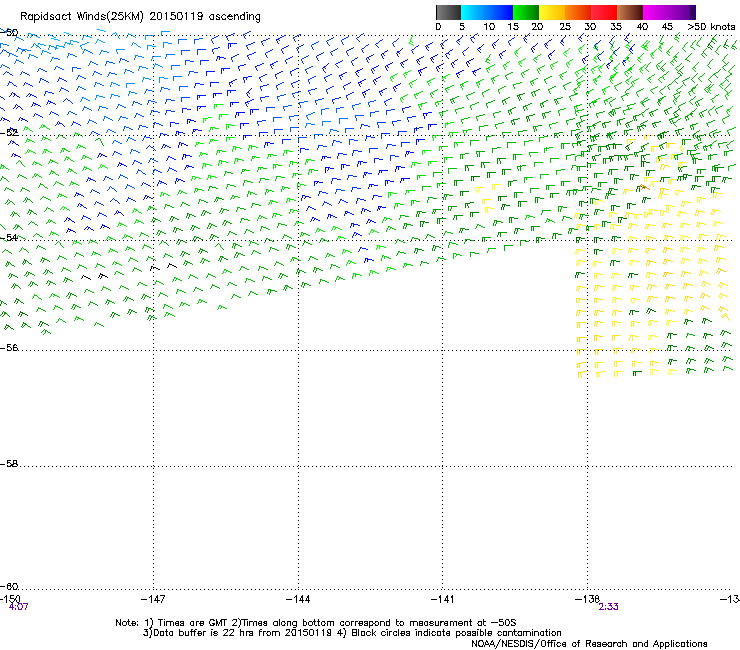The width and height of the screenshot is (740, 650).
Task: Click the brown 35-40 knots legend color
Action: (x=630, y=12)
